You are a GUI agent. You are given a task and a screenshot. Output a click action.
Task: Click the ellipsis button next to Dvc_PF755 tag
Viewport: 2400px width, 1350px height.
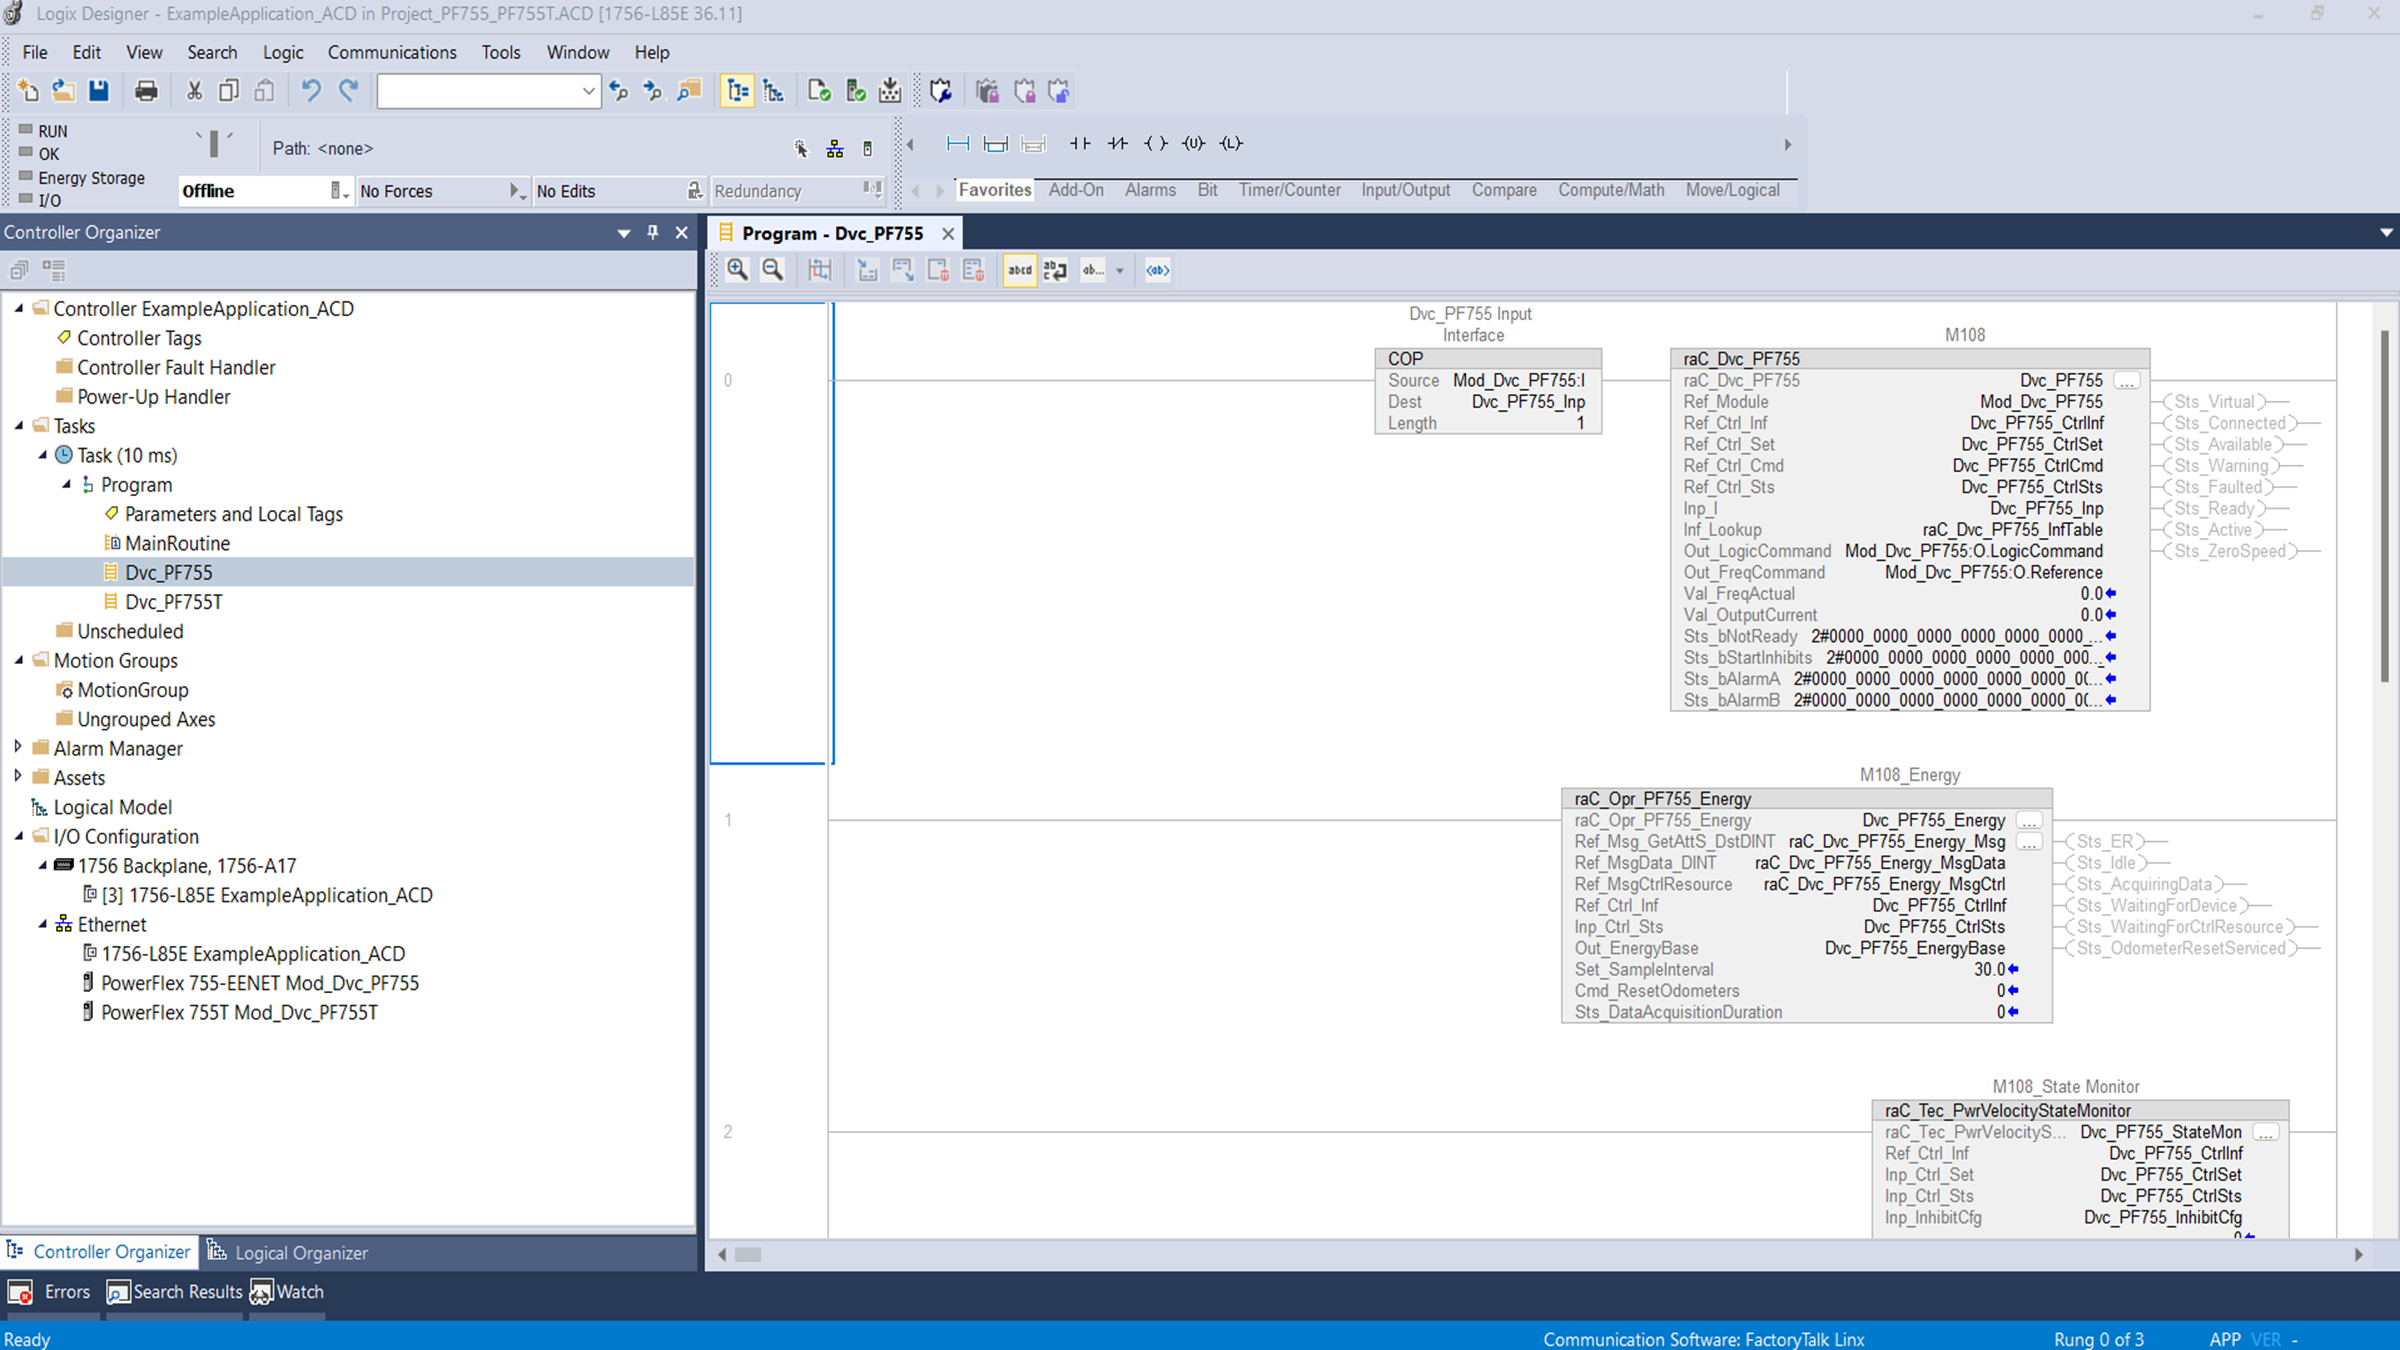[2126, 381]
